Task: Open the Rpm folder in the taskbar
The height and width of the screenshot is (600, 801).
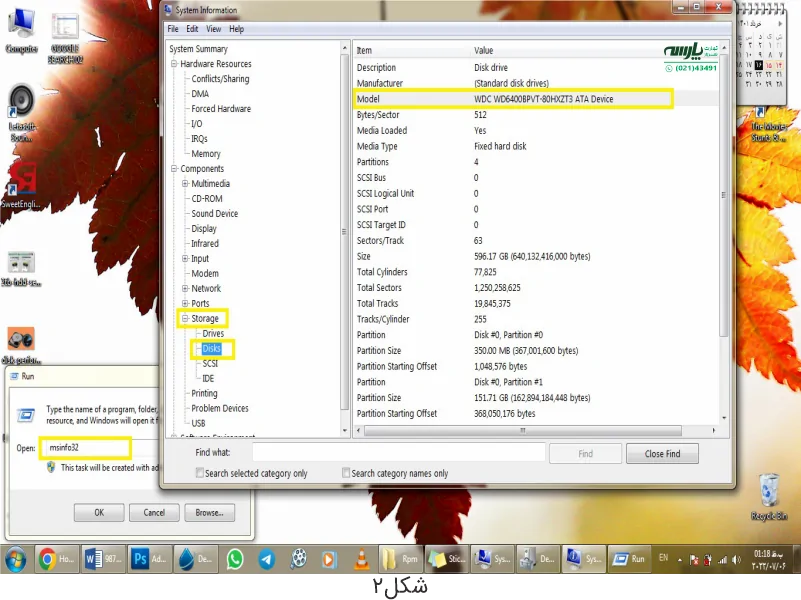Action: click(400, 559)
